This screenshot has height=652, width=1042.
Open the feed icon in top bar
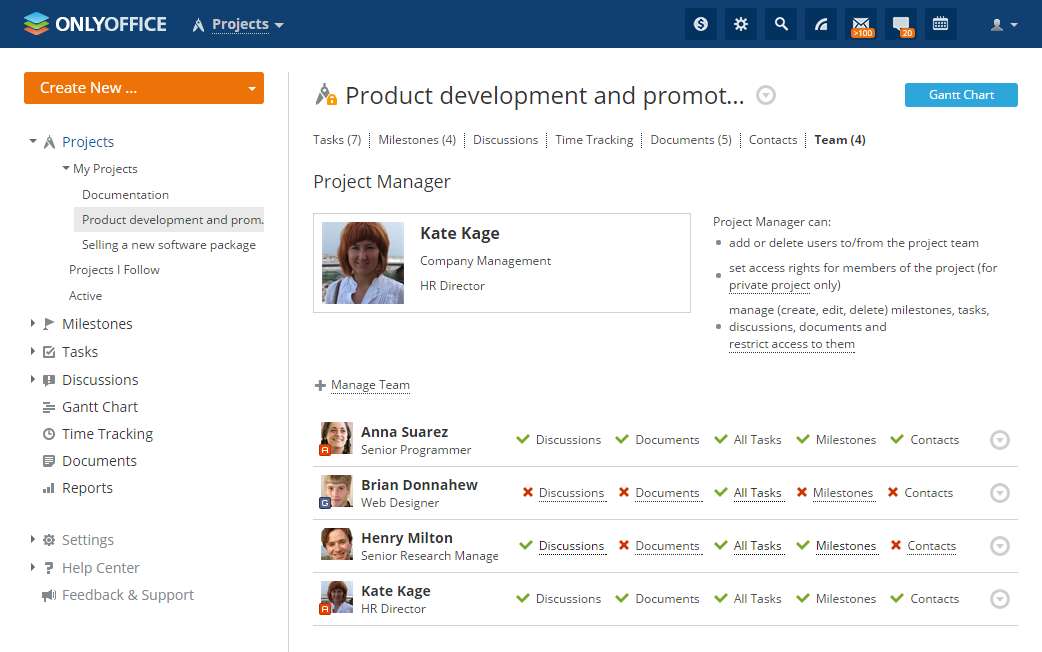point(821,24)
